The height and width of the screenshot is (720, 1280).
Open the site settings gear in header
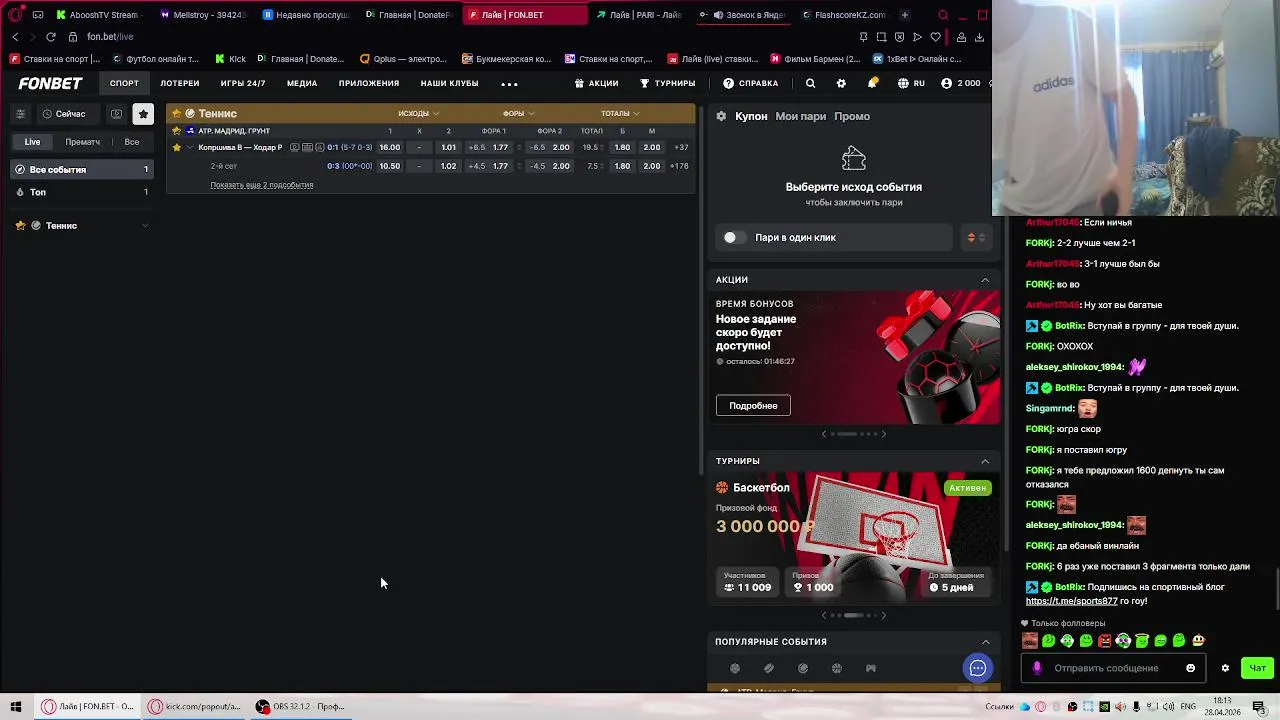tap(841, 84)
